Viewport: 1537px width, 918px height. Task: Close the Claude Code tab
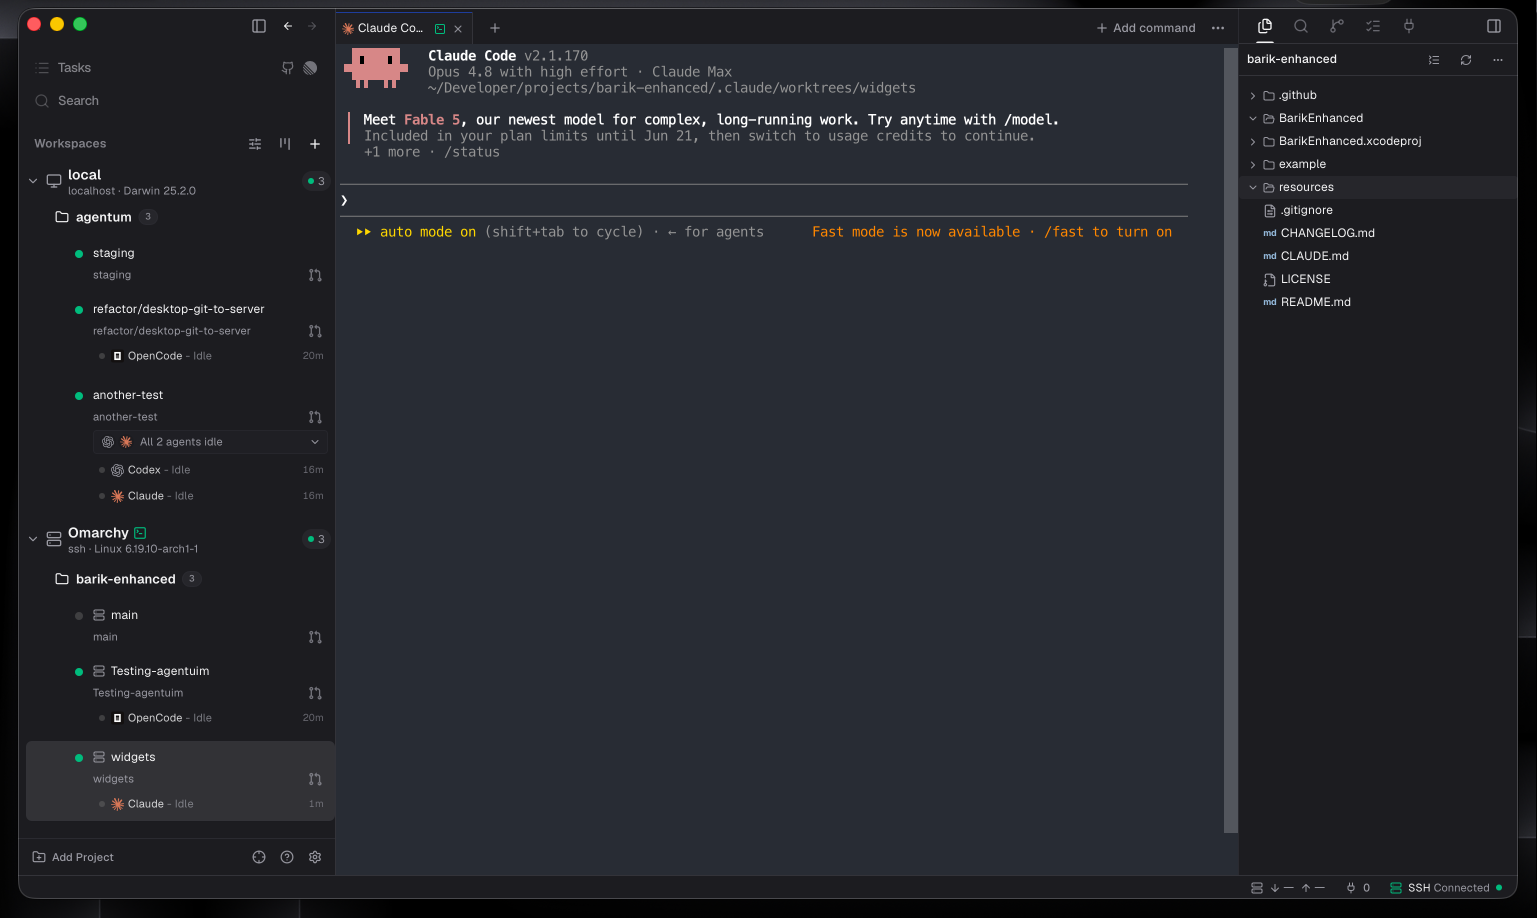458,29
